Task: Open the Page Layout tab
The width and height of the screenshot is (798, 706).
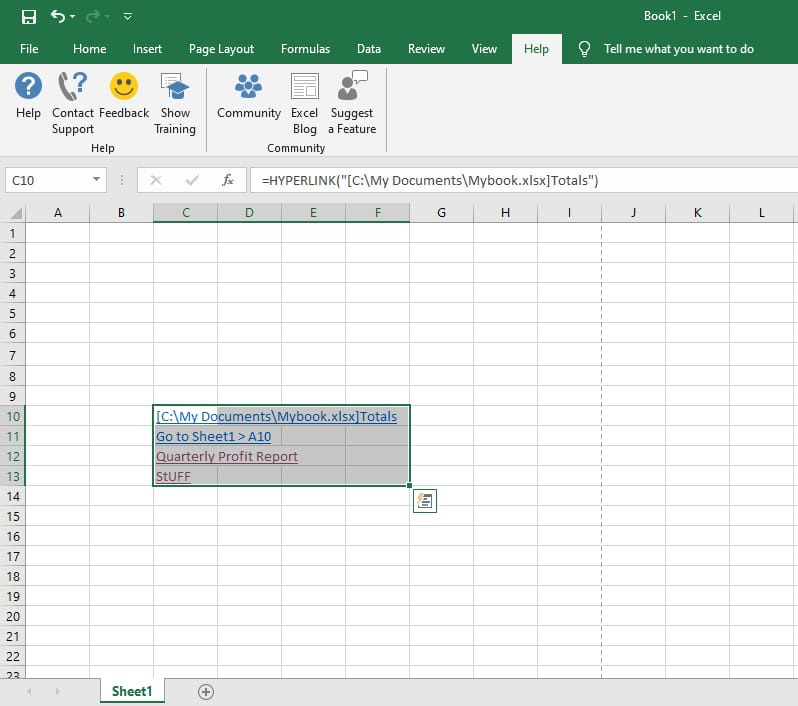Action: point(221,49)
